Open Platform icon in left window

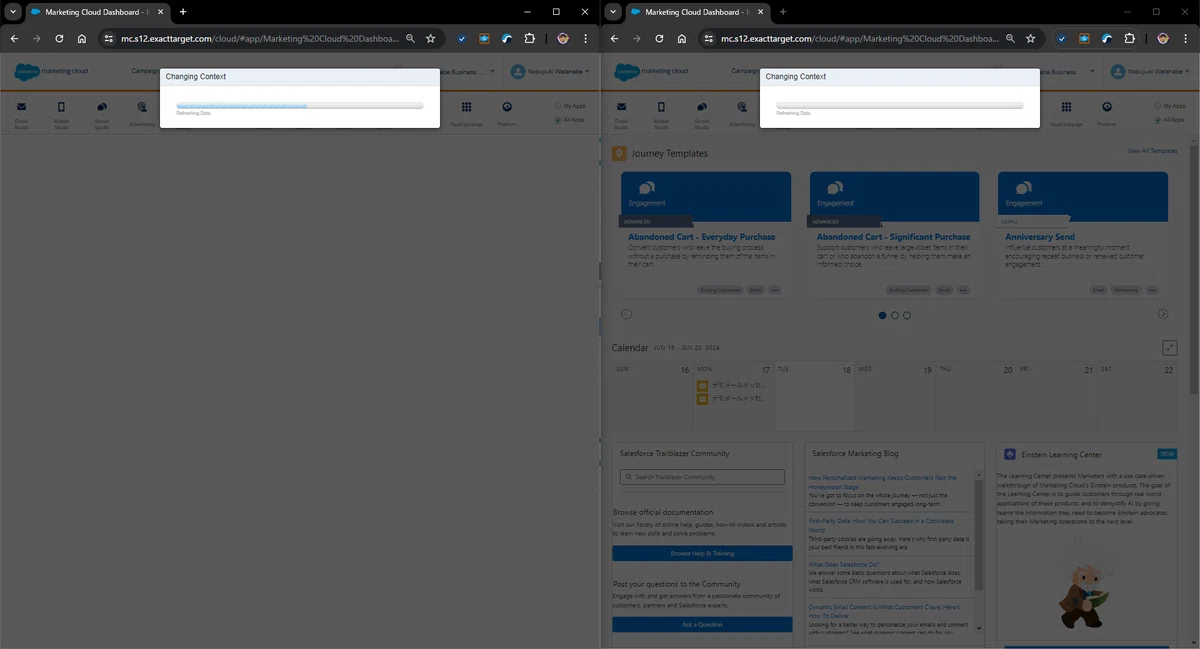507,107
